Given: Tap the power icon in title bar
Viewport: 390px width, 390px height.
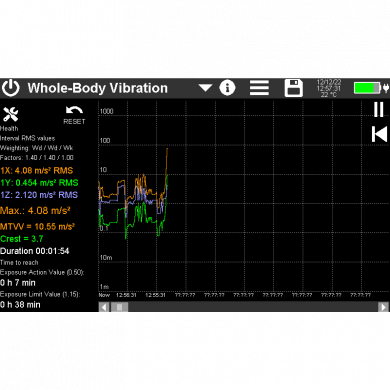Looking at the screenshot, I should (x=11, y=88).
